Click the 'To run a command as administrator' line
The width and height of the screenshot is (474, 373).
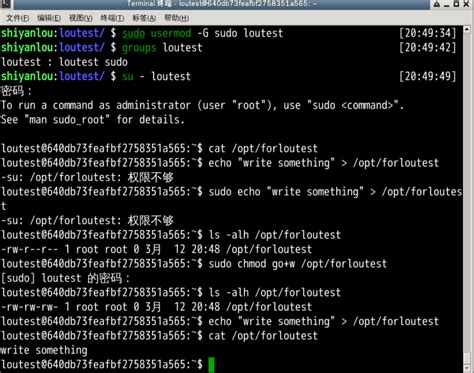202,105
